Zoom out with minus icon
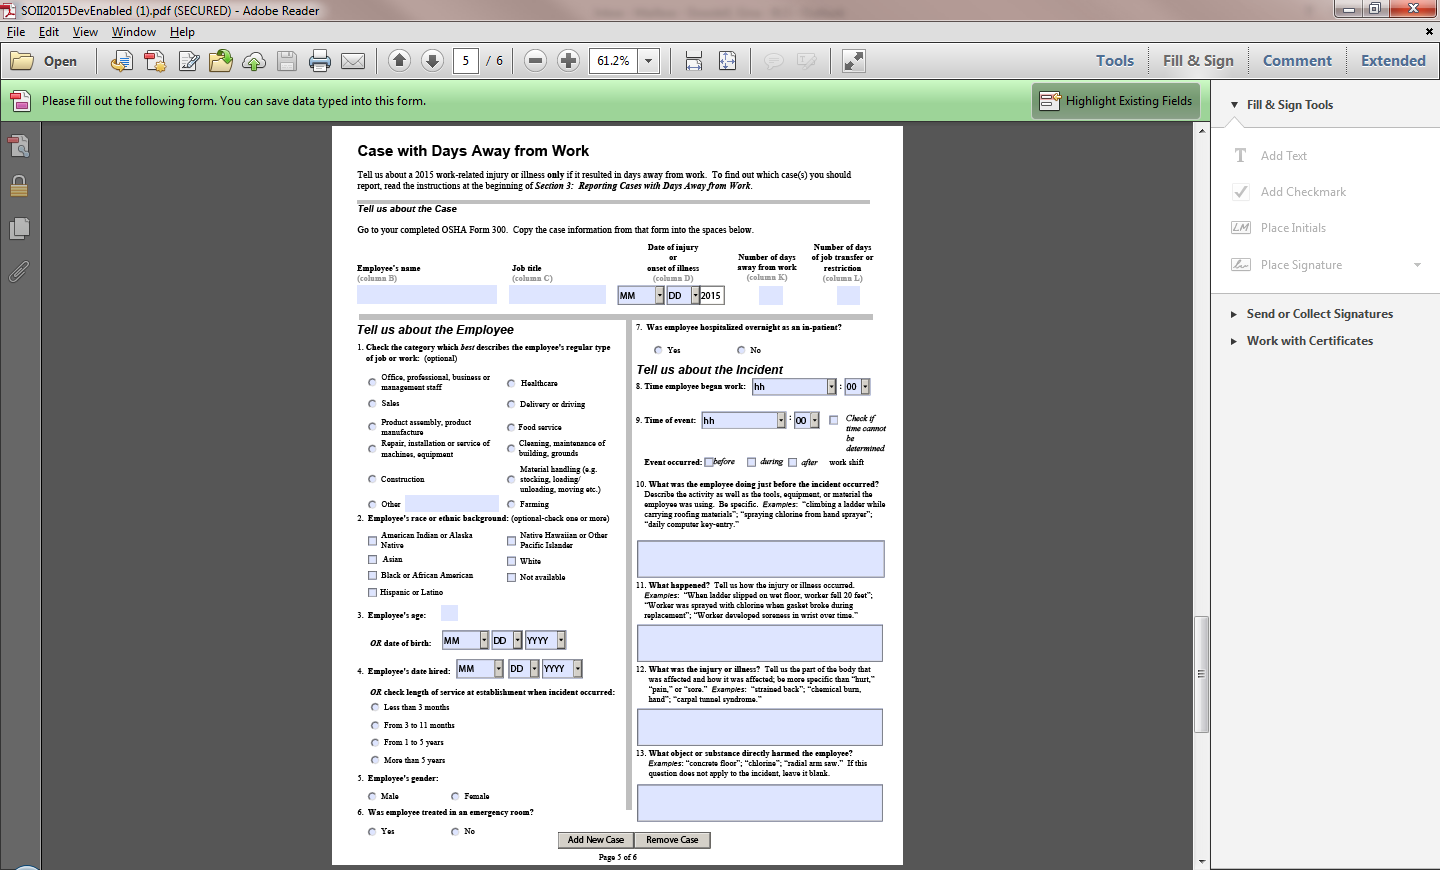Image resolution: width=1440 pixels, height=870 pixels. click(x=535, y=61)
